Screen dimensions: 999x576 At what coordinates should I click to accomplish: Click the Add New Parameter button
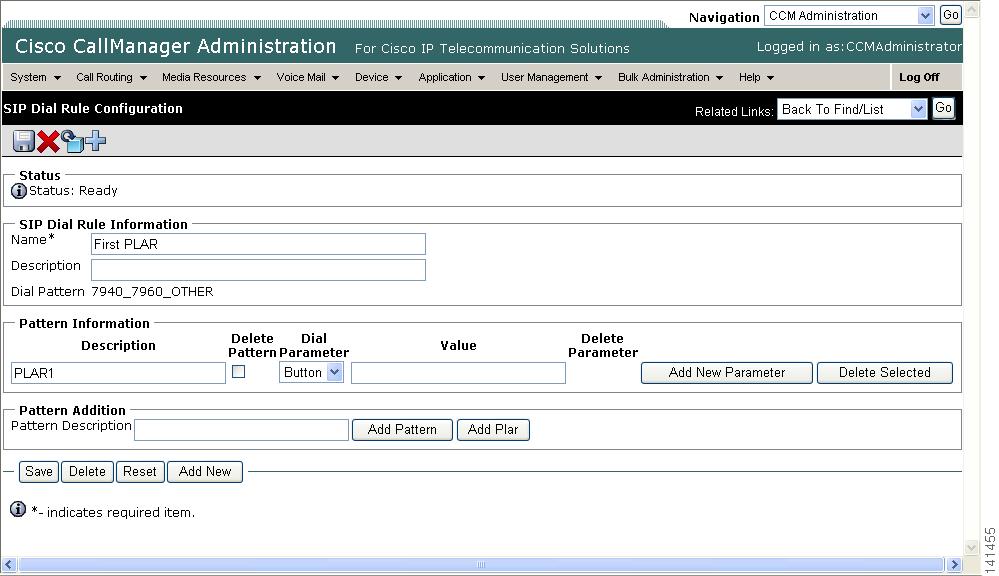(x=727, y=373)
